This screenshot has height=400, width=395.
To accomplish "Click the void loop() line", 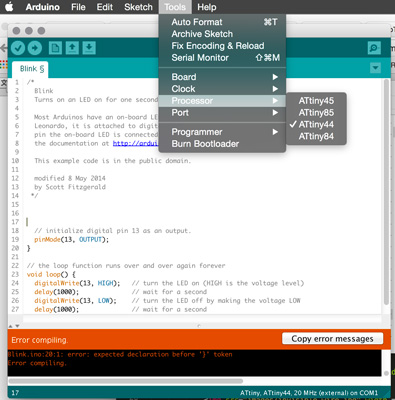I will [x=51, y=274].
